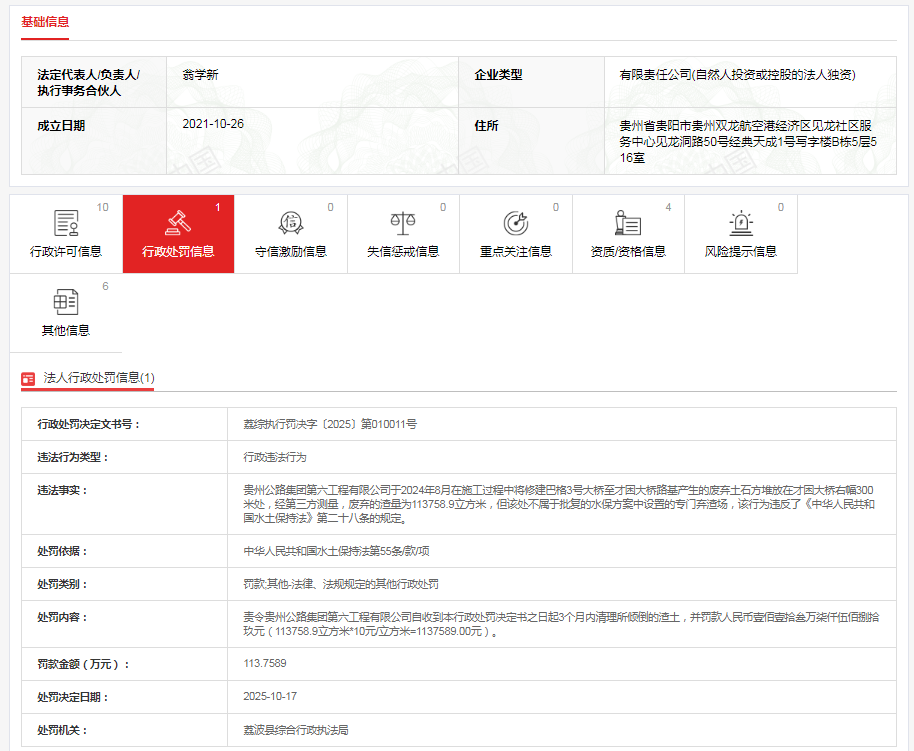Select the gavel icon for 行政处罚信息
This screenshot has height=751, width=914.
[178, 222]
